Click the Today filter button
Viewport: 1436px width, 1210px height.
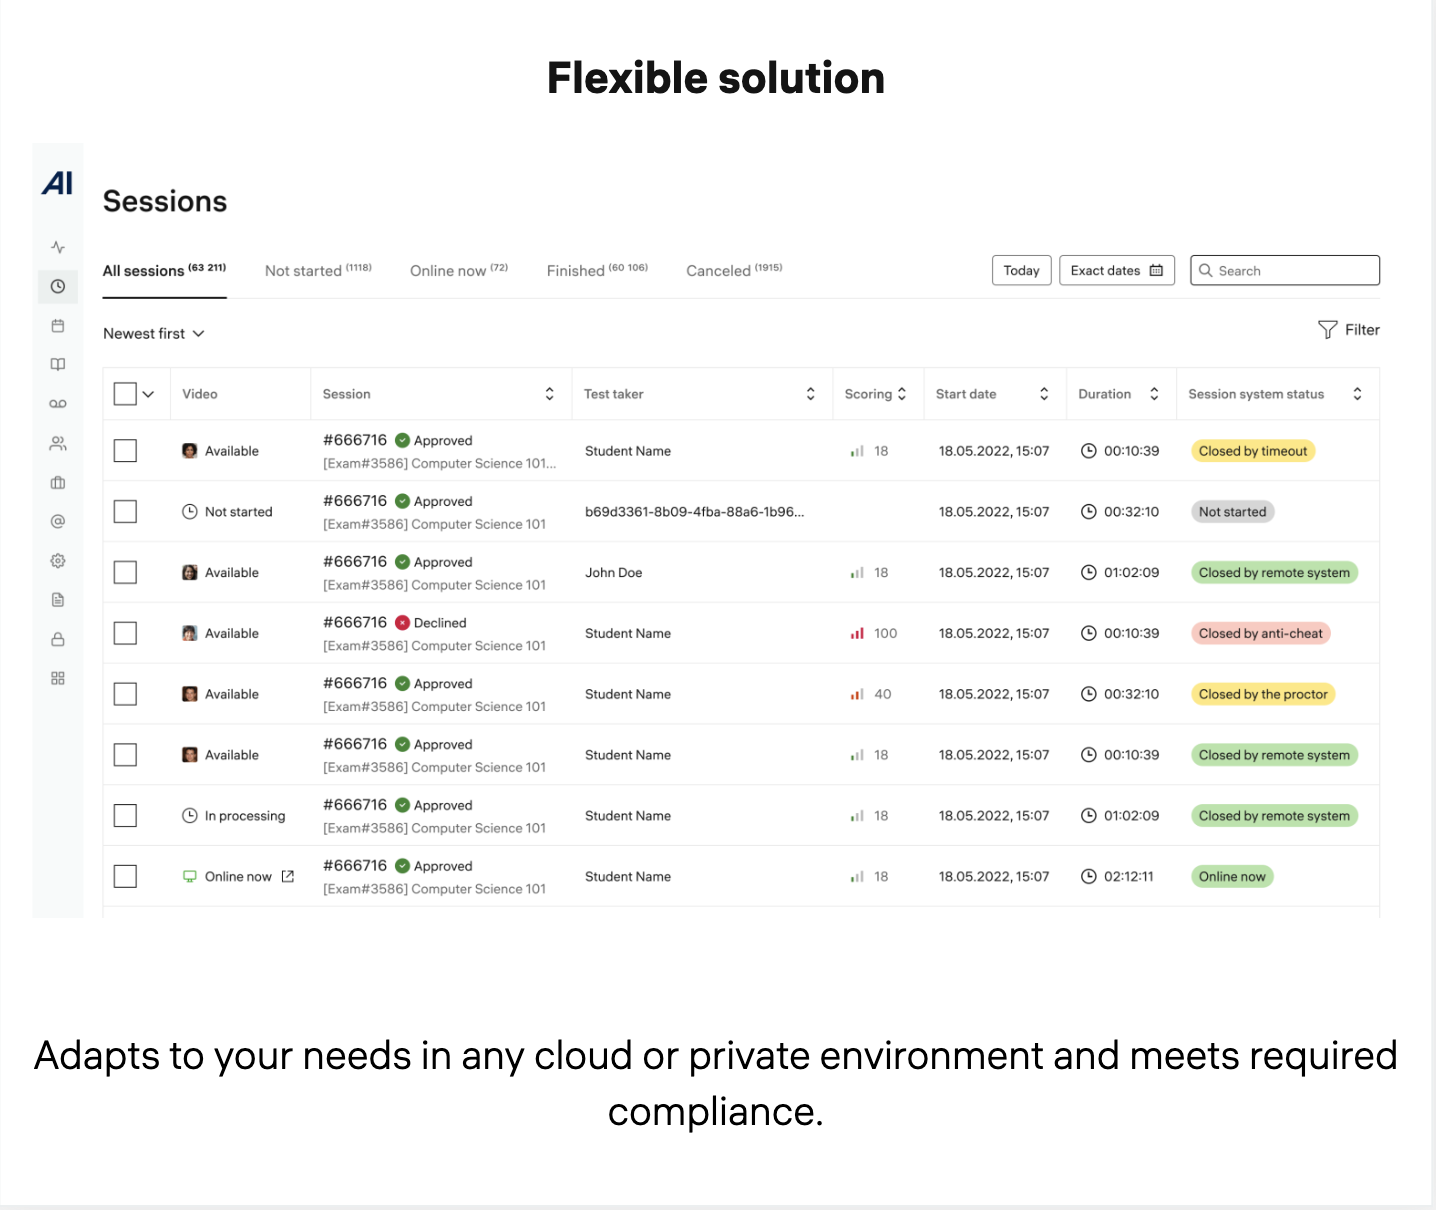[x=1021, y=270]
